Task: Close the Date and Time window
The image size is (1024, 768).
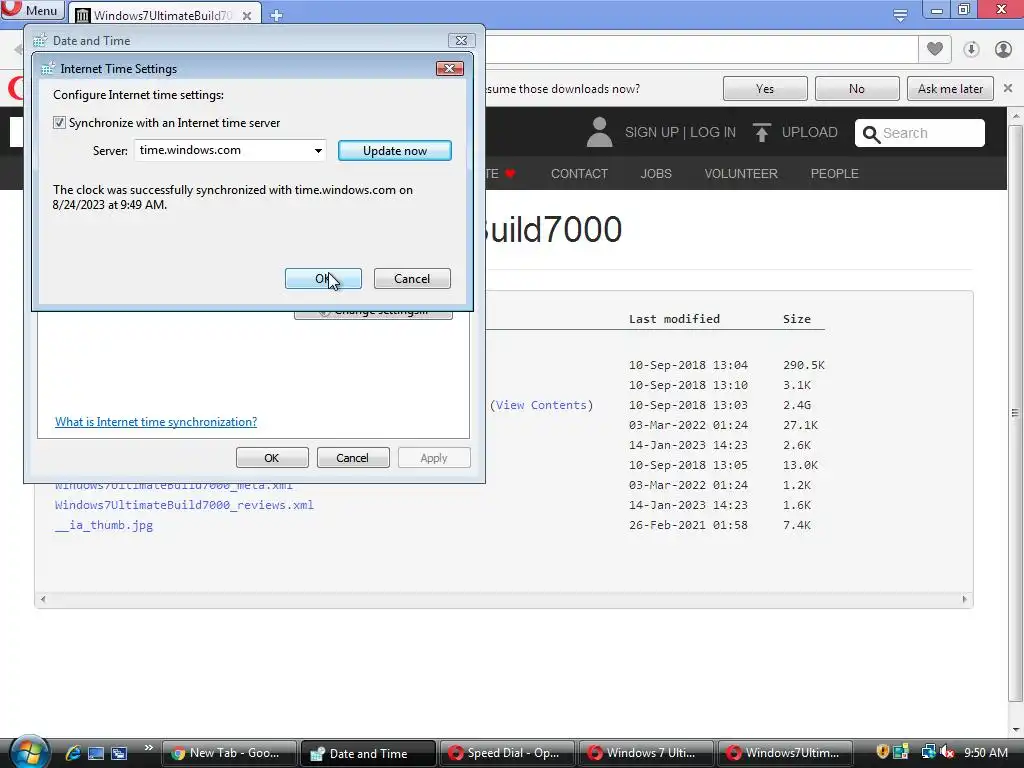Action: click(x=461, y=40)
